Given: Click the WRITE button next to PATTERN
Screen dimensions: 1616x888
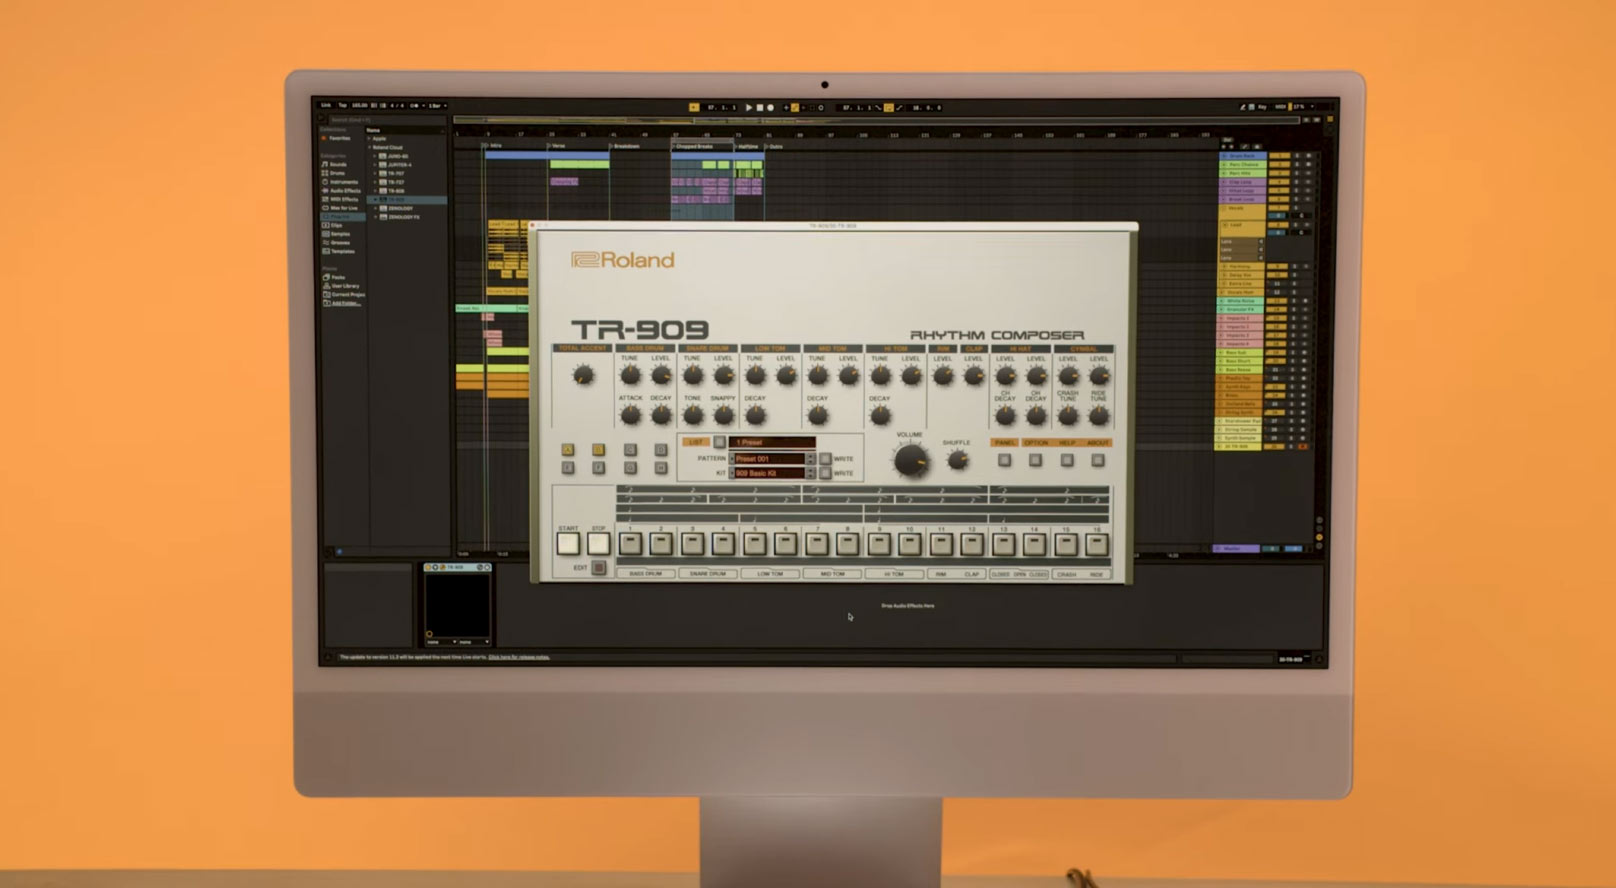Looking at the screenshot, I should click(825, 459).
